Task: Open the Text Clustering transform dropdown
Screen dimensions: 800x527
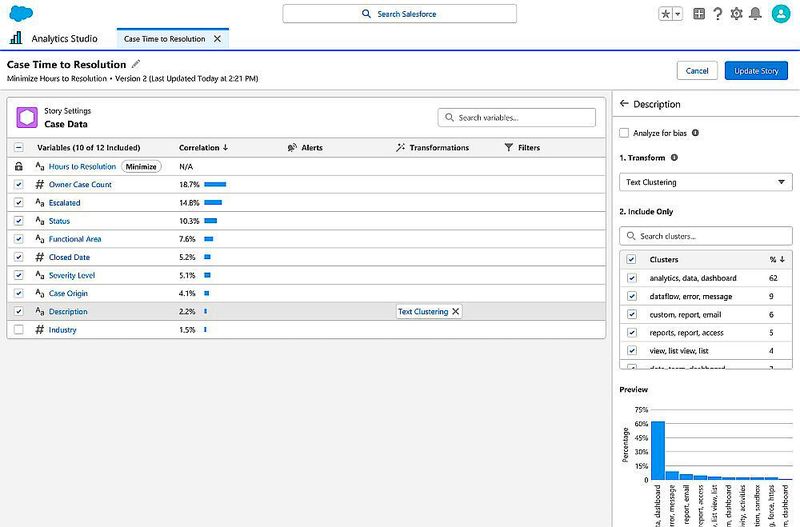Action: pos(706,182)
